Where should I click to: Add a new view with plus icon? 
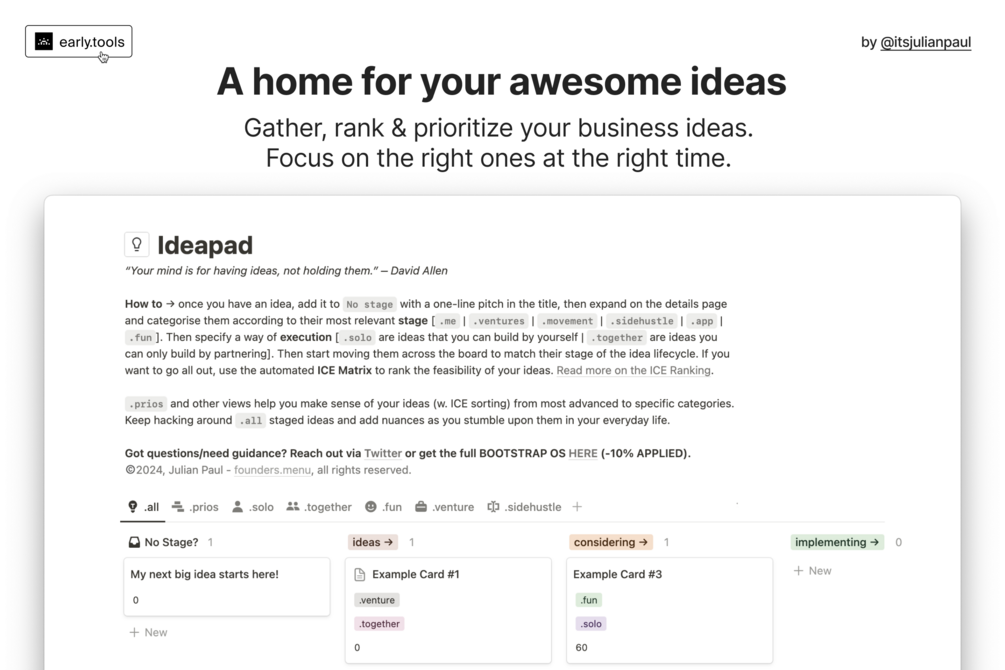[577, 507]
